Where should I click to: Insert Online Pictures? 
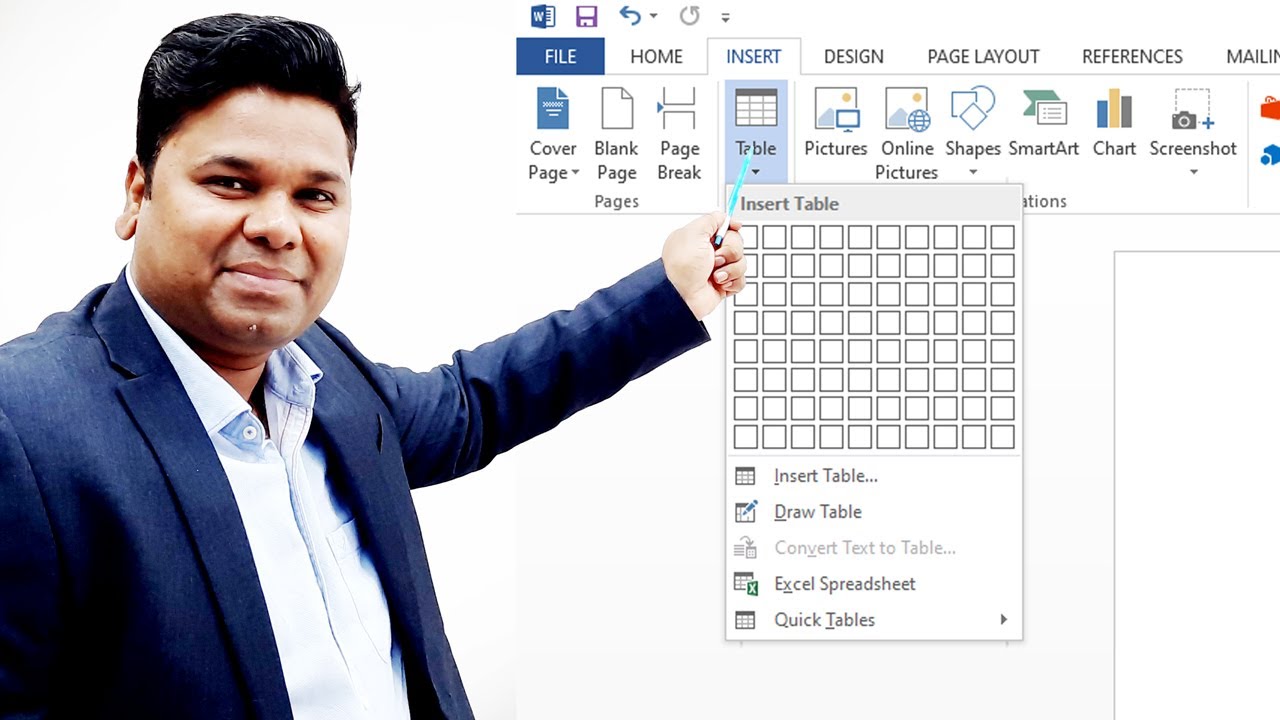click(x=906, y=125)
